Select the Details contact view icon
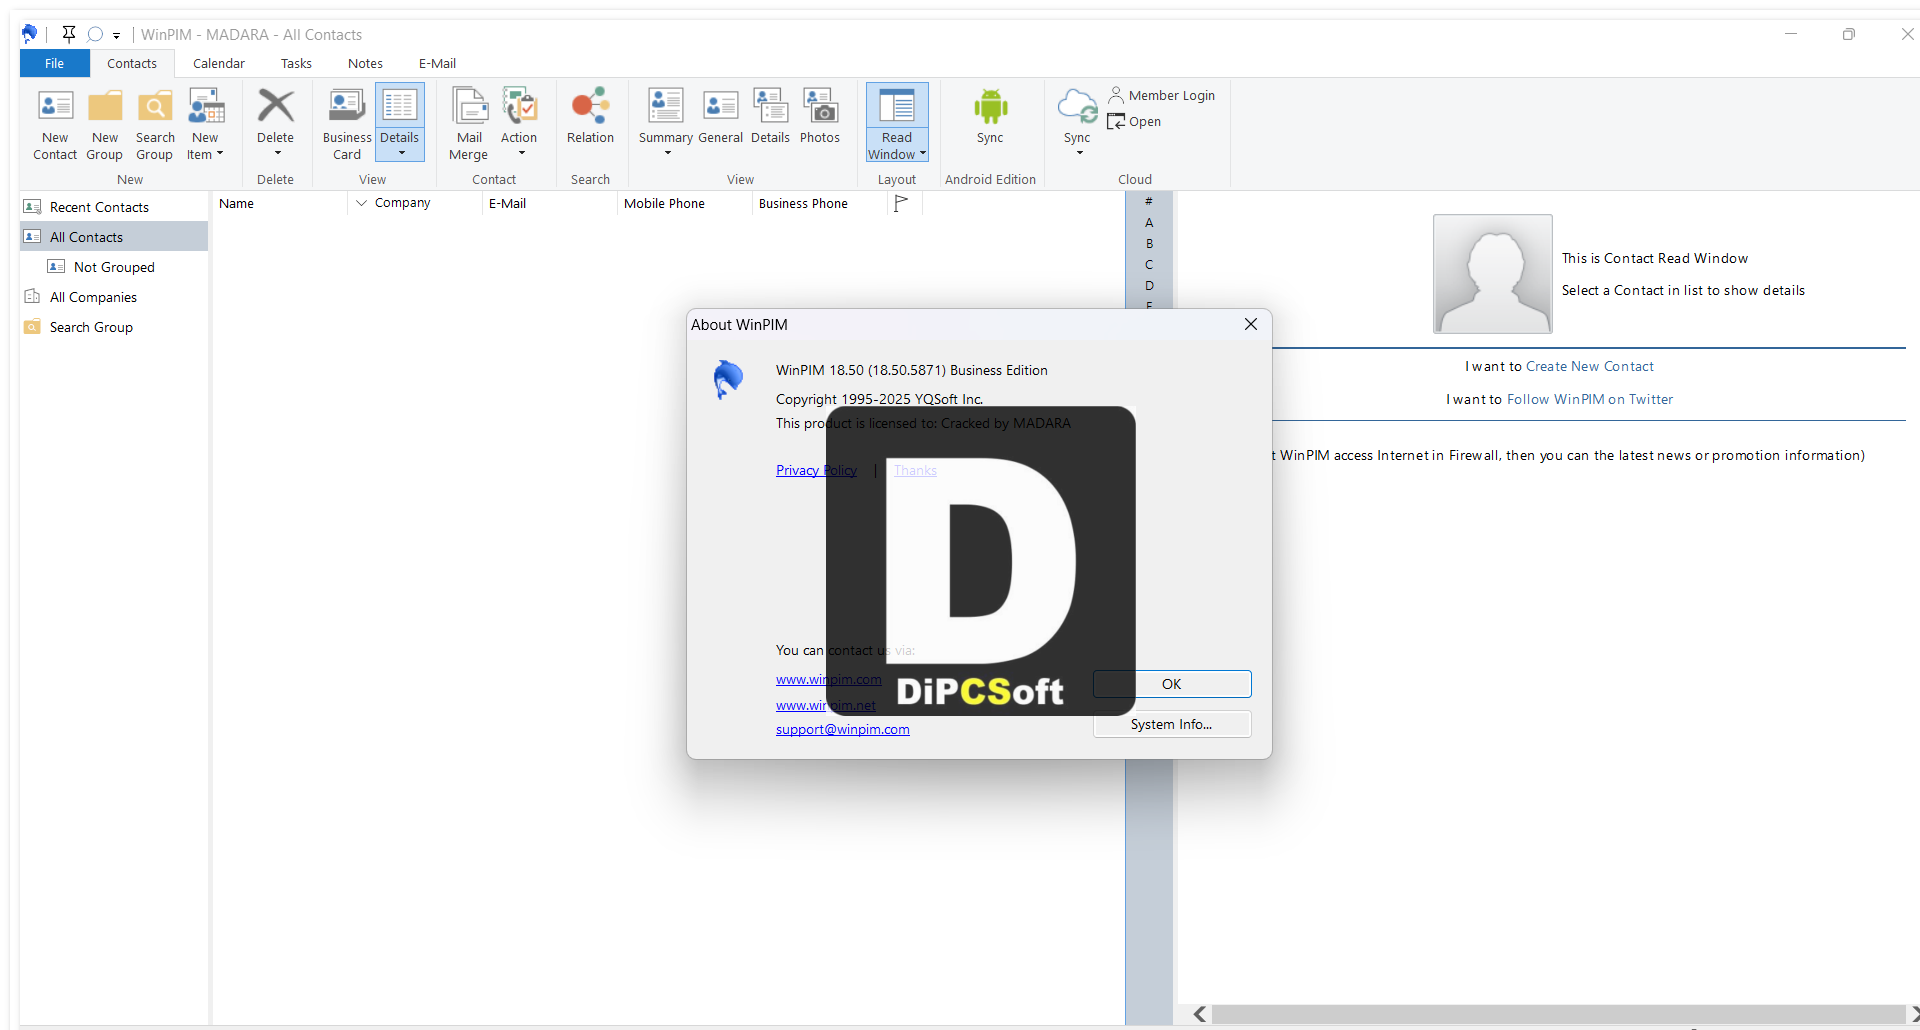 click(770, 116)
